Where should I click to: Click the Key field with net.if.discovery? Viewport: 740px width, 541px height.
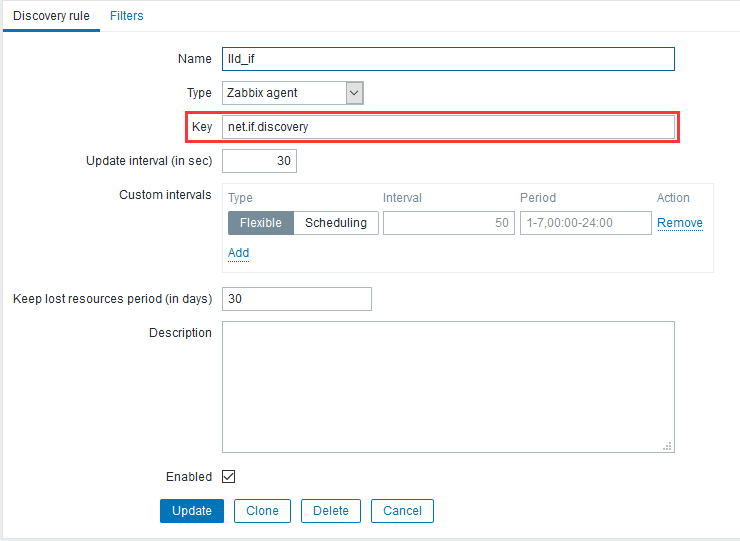[448, 127]
